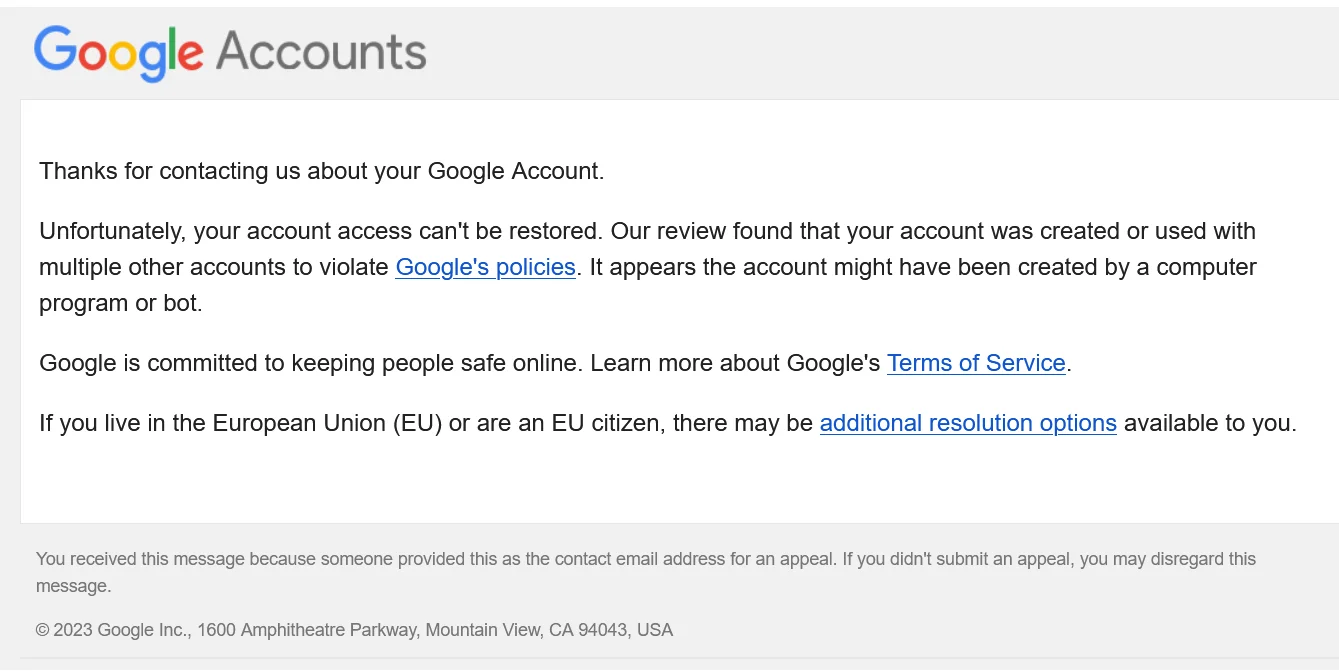1339x671 pixels.
Task: Click the Google logo in header
Action: pyautogui.click(x=119, y=52)
